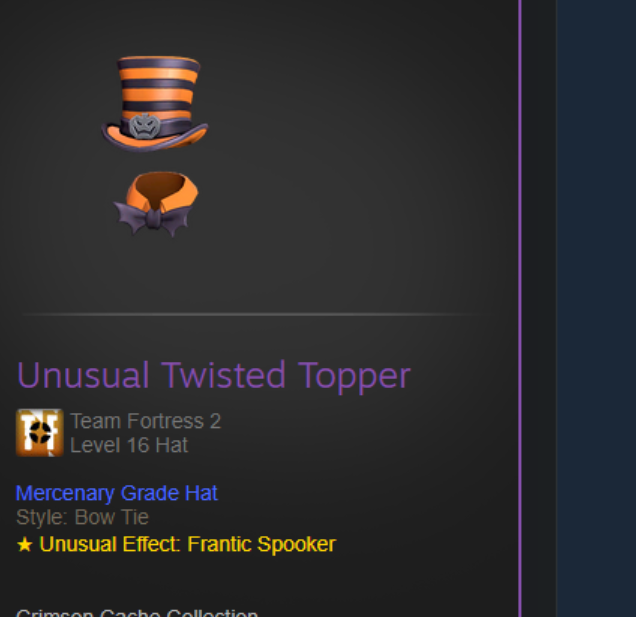Click the purple bat-shaped bow tie
This screenshot has width=636, height=617.
152,218
